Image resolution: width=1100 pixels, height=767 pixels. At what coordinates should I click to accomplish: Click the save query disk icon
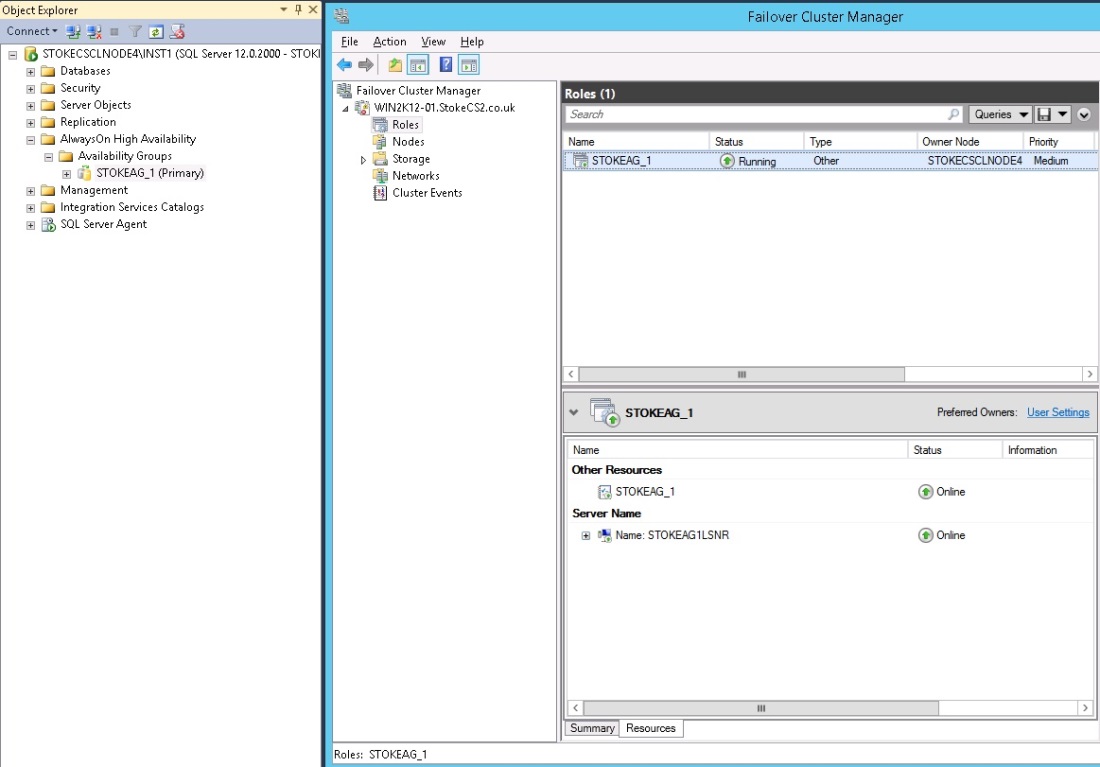point(1045,114)
